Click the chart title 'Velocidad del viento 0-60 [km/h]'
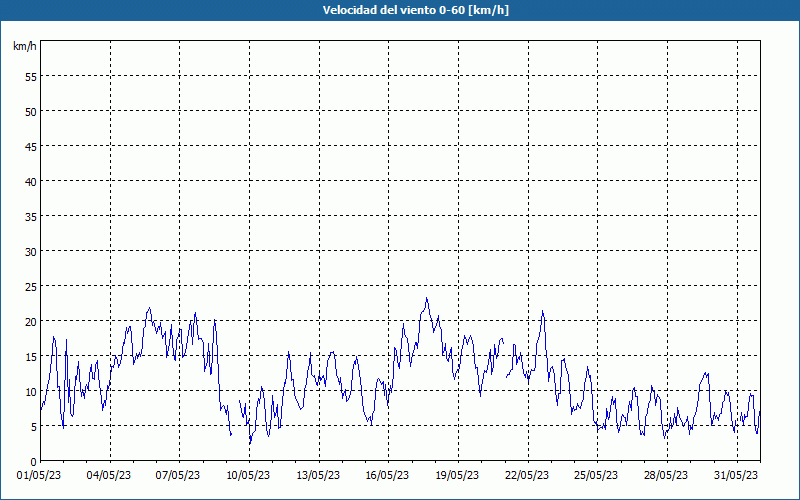The image size is (800, 500). (415, 10)
